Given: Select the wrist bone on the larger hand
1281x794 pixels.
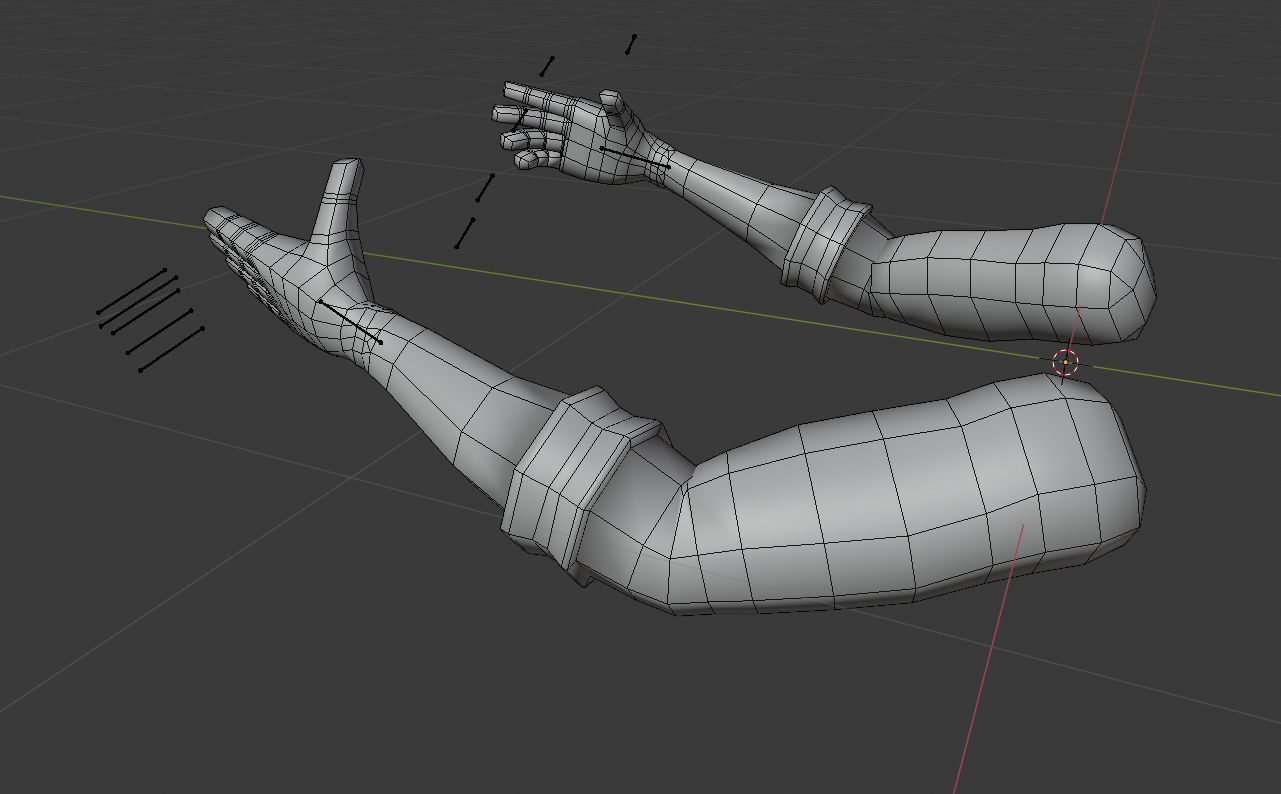Looking at the screenshot, I should point(350,322).
